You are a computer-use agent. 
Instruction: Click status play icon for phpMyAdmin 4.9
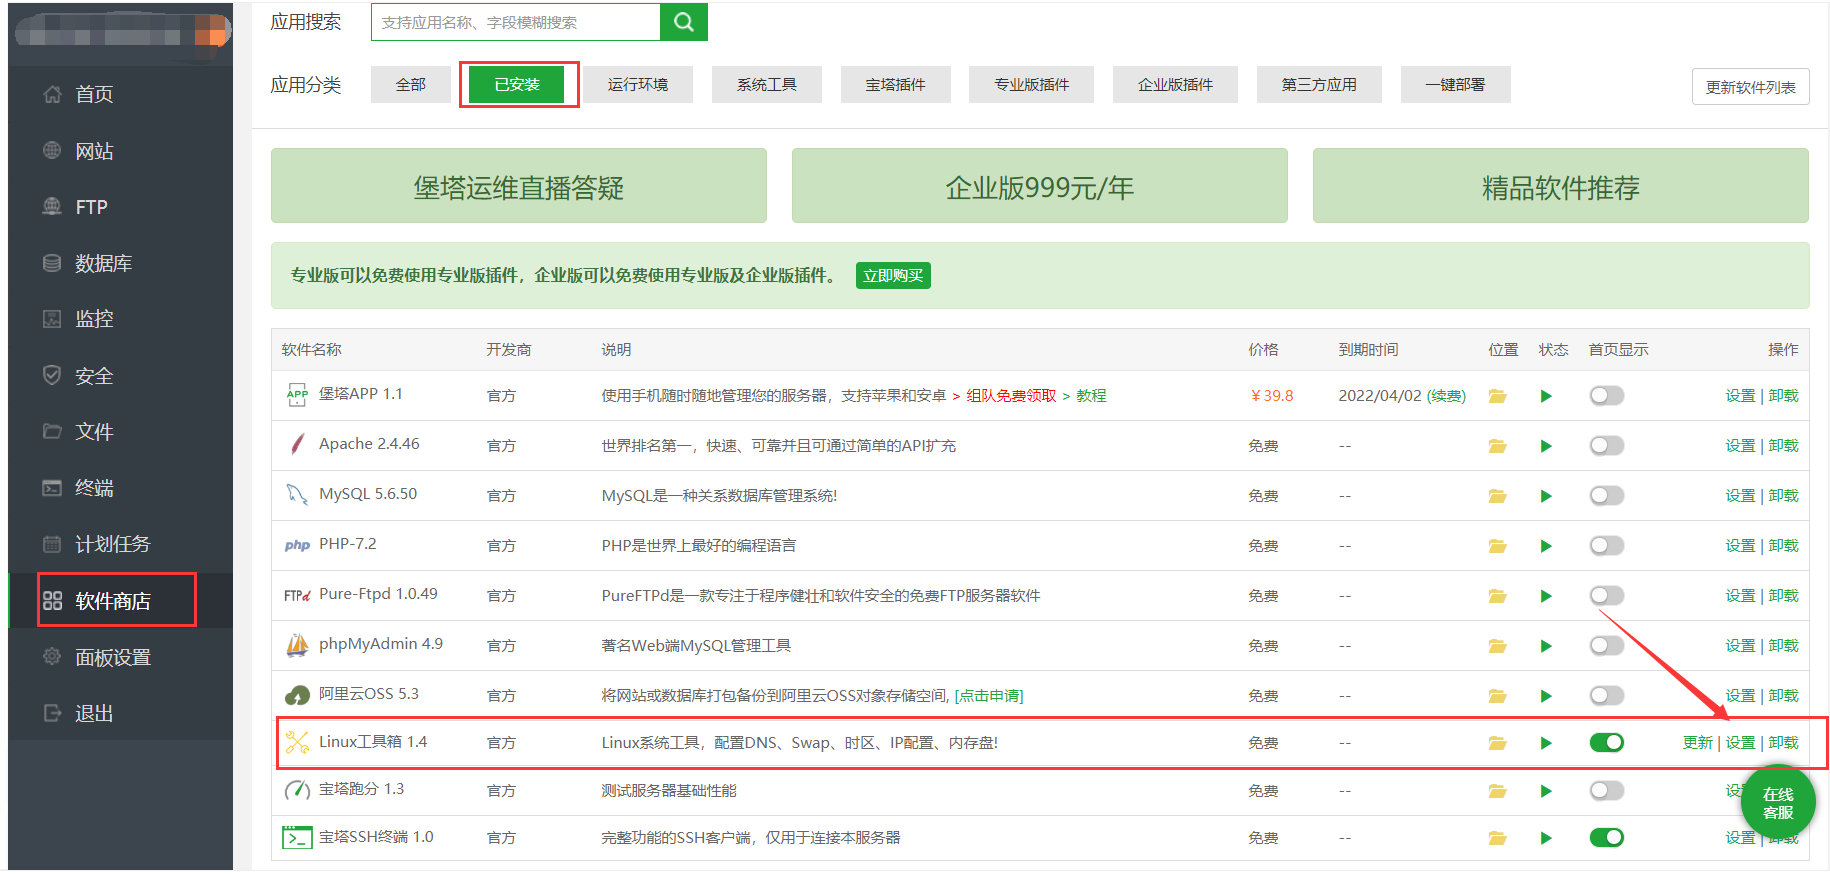1546,646
